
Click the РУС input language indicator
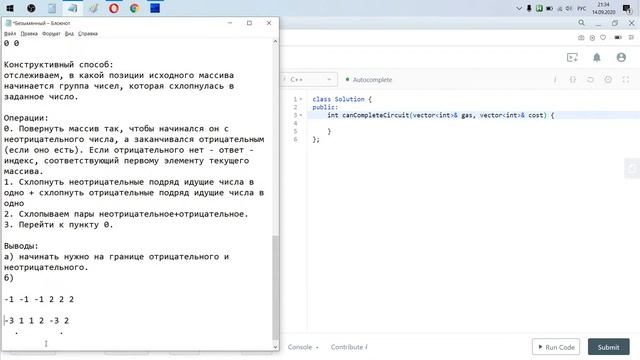(x=582, y=8)
